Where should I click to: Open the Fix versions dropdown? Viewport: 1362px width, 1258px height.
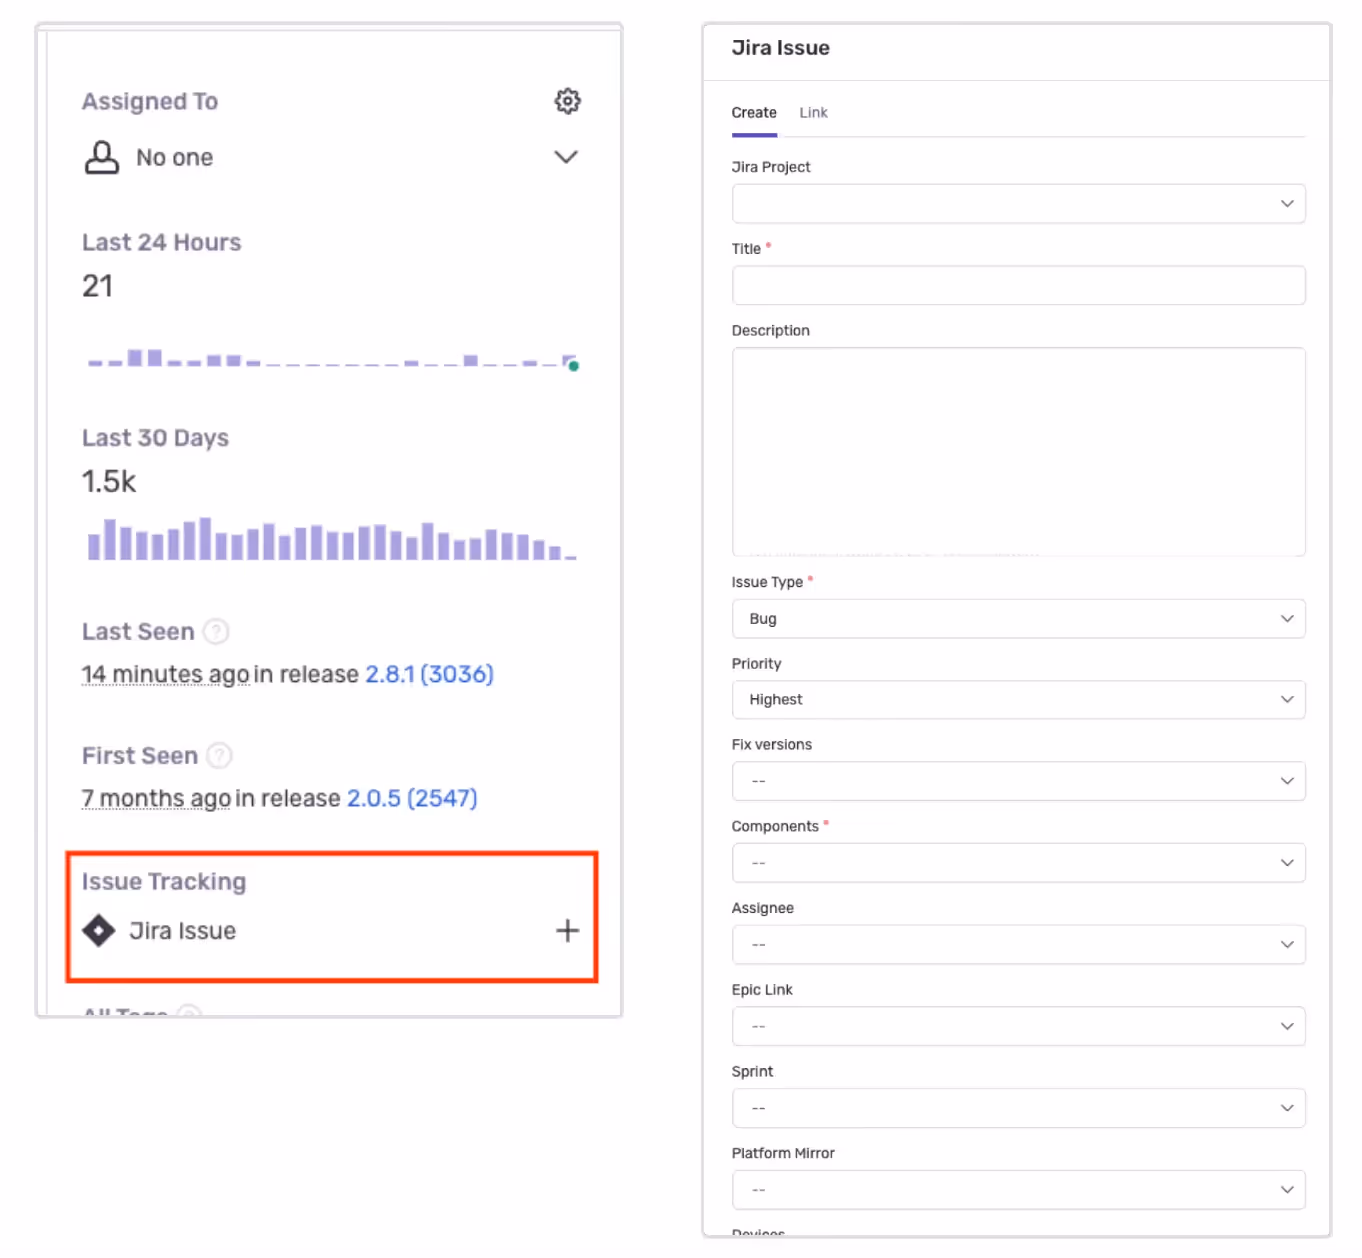[x=1018, y=781]
